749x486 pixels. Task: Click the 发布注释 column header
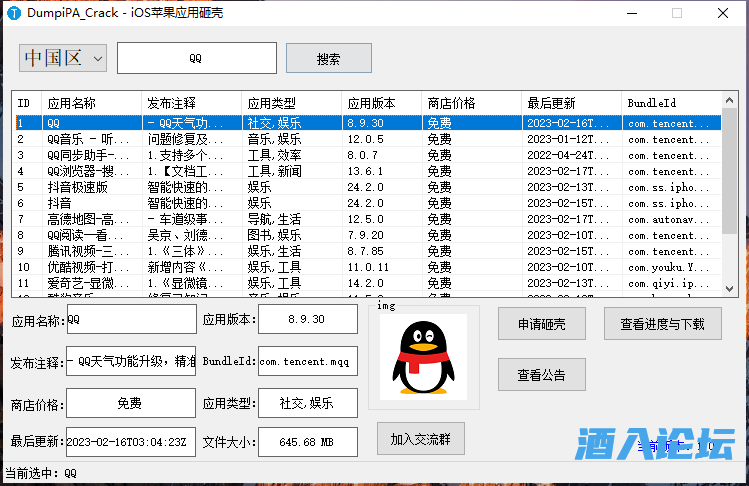(192, 103)
